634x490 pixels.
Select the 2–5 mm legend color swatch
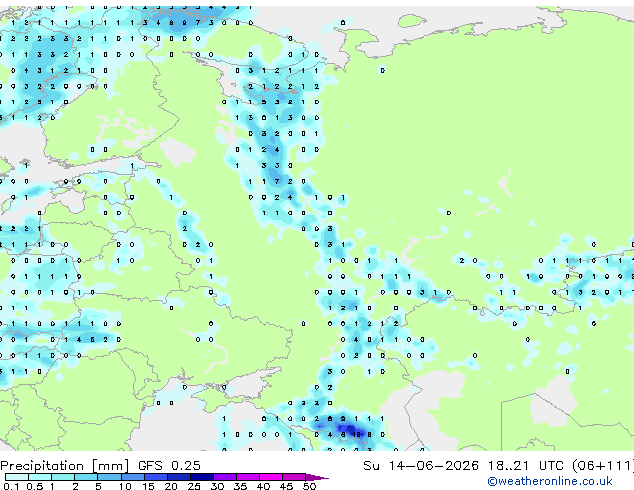86,477
